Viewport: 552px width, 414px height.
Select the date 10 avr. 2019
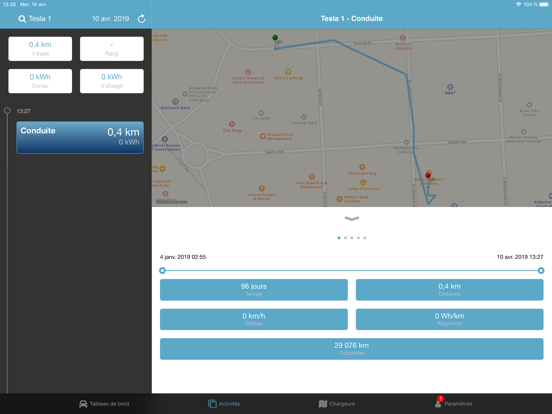tap(111, 19)
